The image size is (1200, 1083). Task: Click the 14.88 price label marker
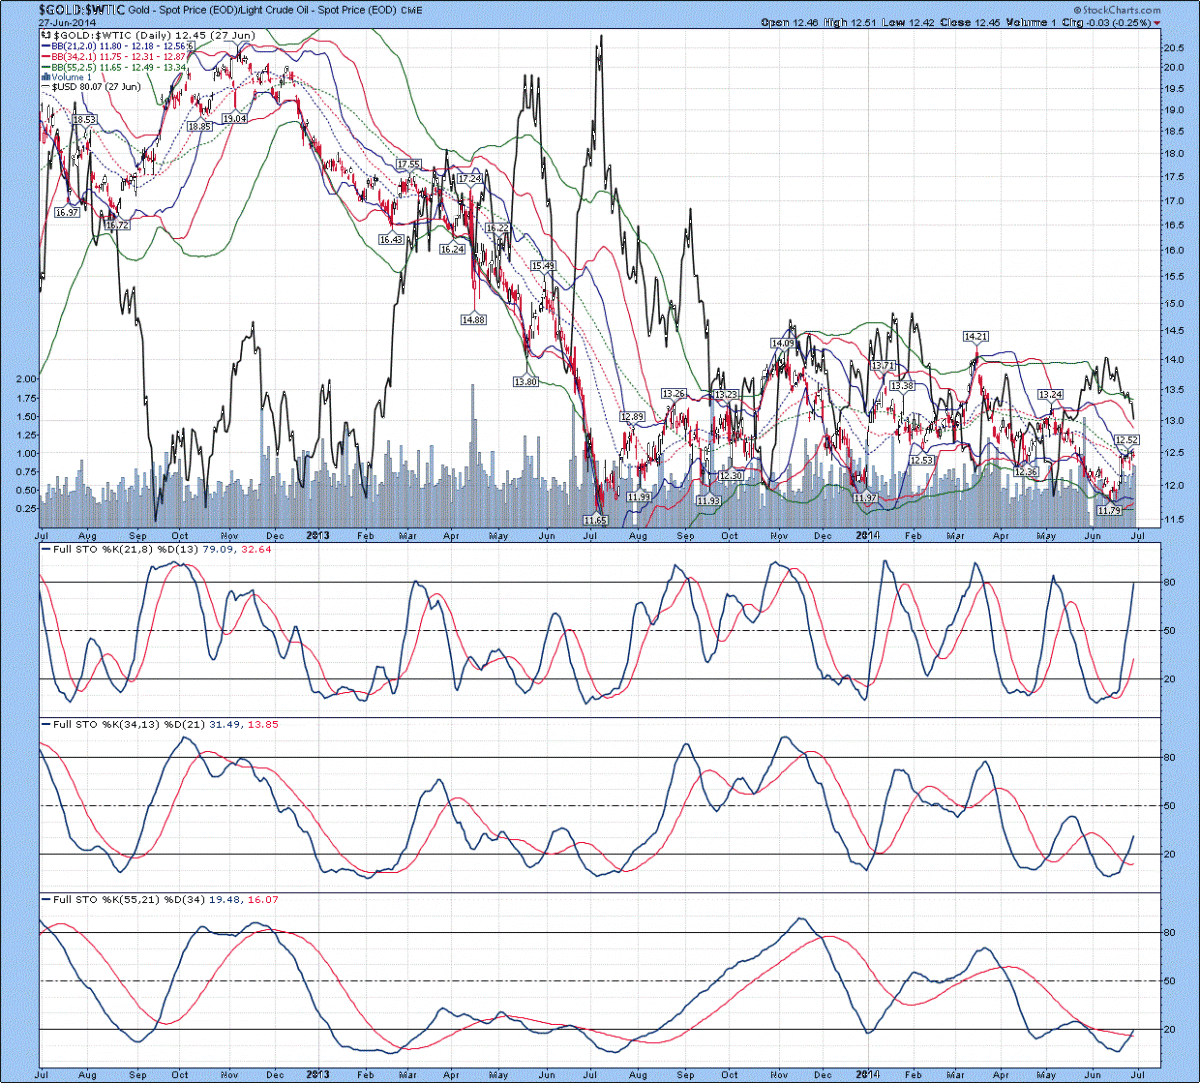click(474, 320)
